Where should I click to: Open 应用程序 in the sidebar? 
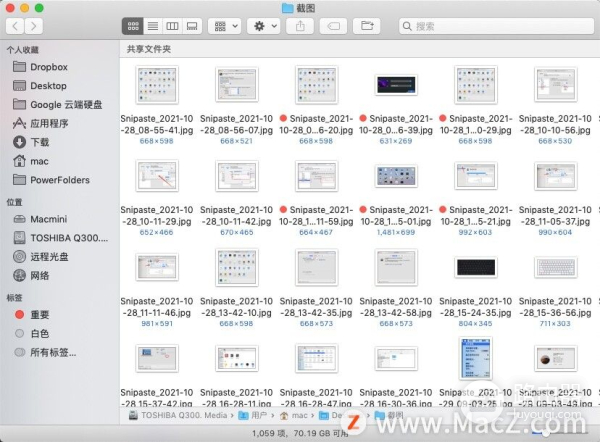tap(40, 123)
